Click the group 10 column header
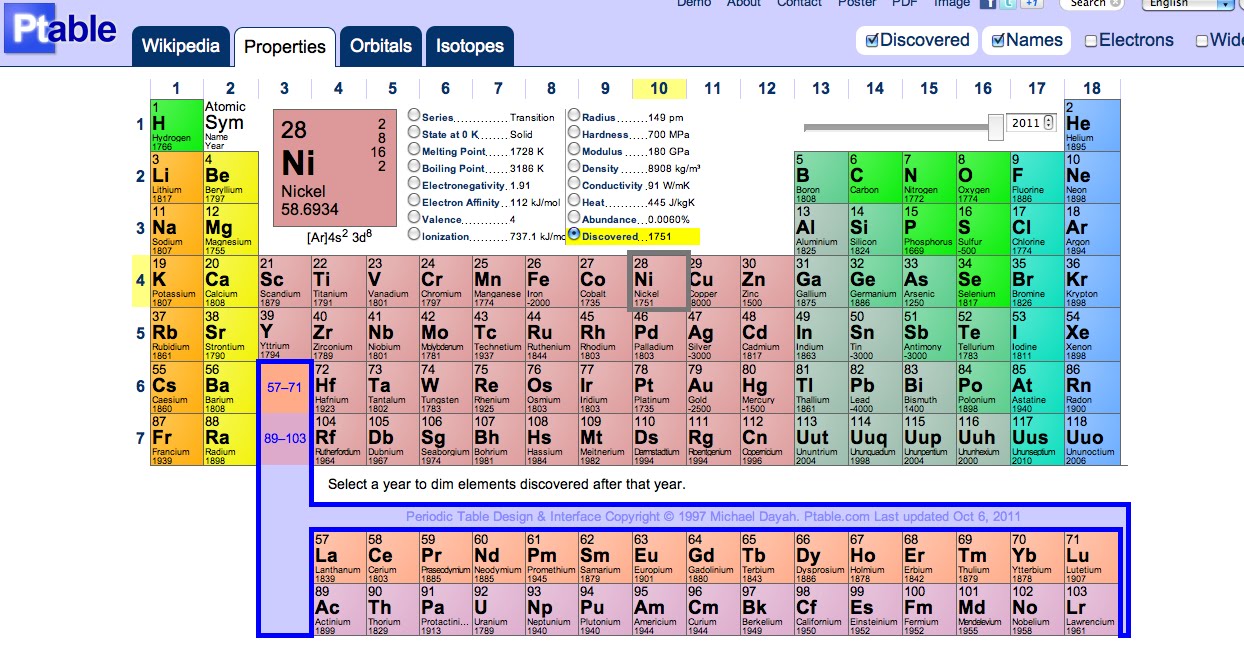The image size is (1244, 653). (x=659, y=88)
